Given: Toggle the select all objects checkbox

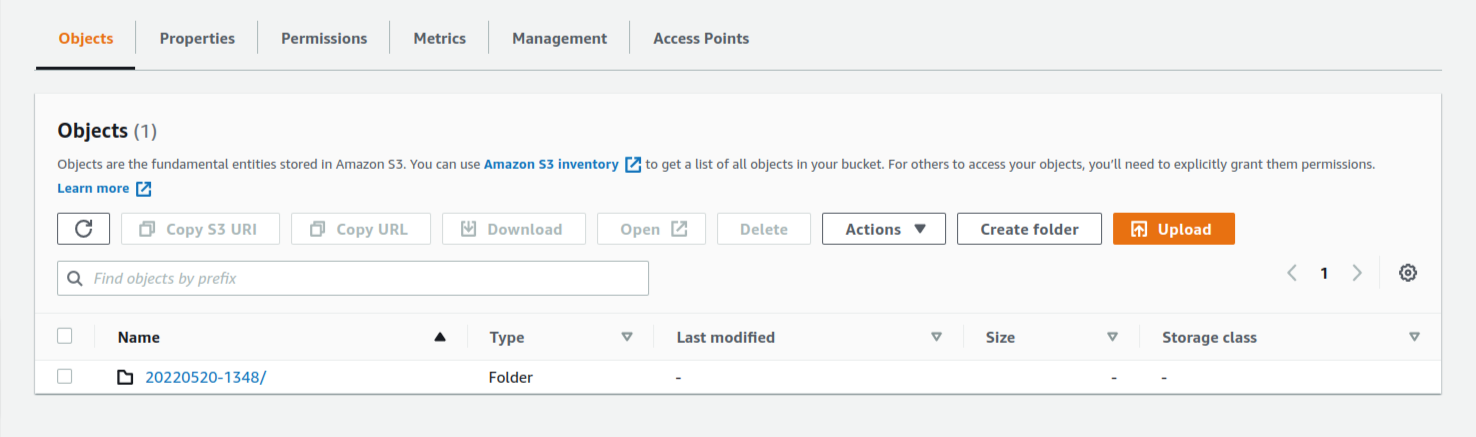Looking at the screenshot, I should click(x=65, y=336).
